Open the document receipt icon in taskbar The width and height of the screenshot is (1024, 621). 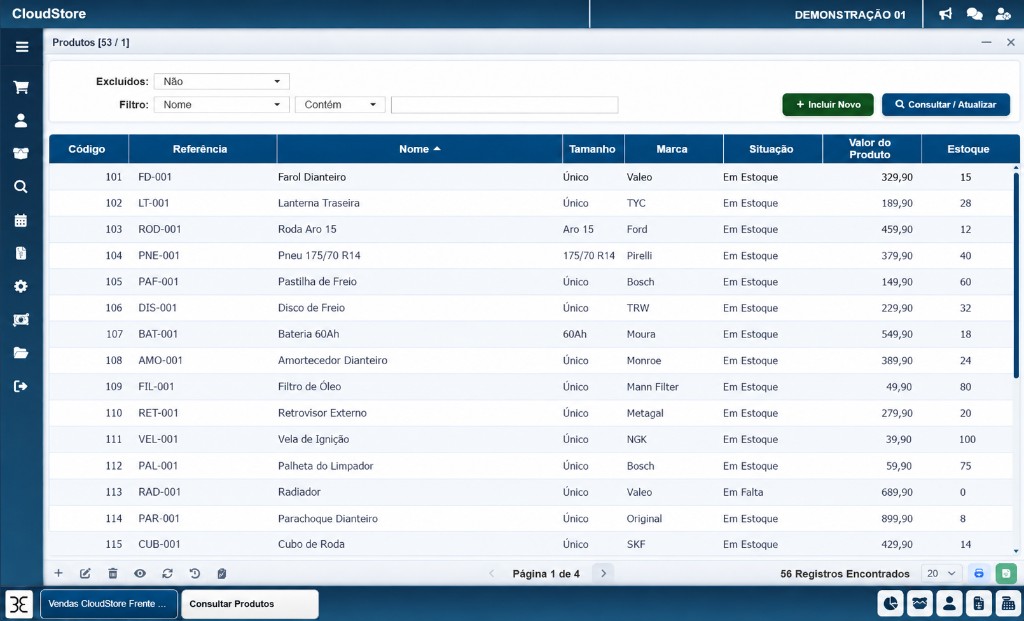point(979,603)
